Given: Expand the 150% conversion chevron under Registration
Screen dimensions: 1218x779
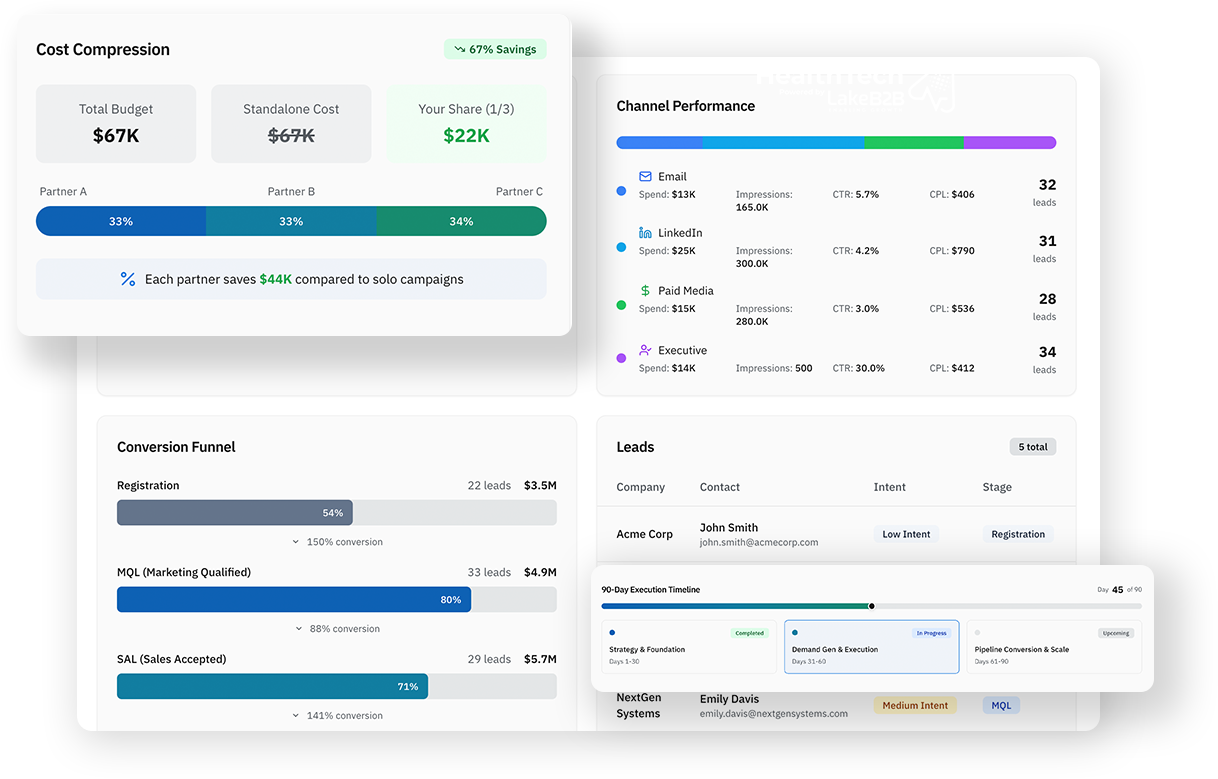Looking at the screenshot, I should pos(296,542).
